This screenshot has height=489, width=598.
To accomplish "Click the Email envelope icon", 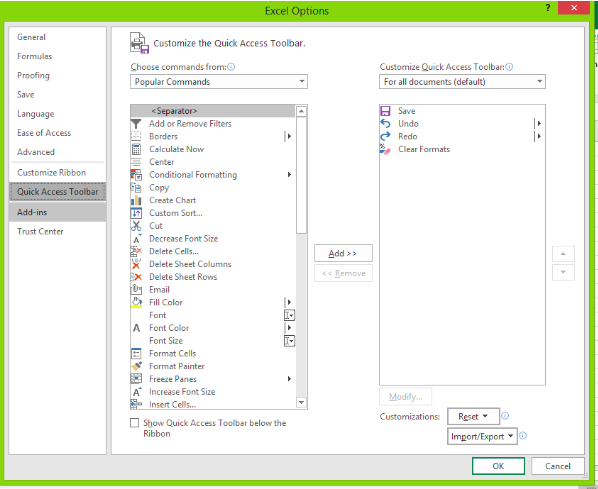I will point(136,290).
